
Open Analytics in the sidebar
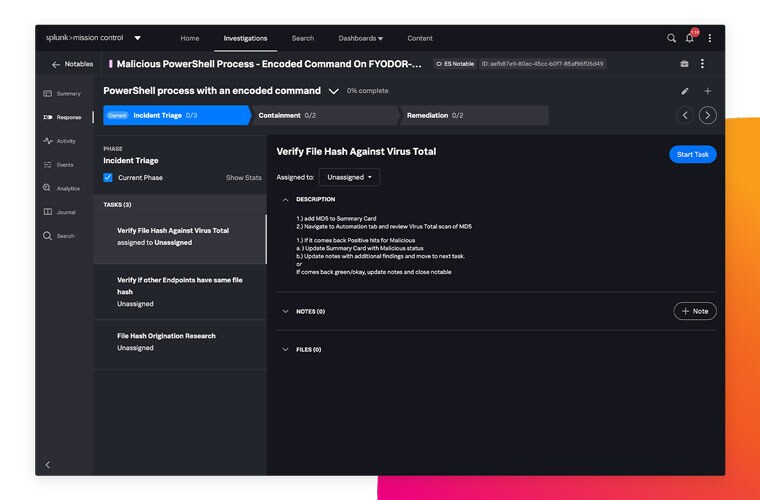62,188
